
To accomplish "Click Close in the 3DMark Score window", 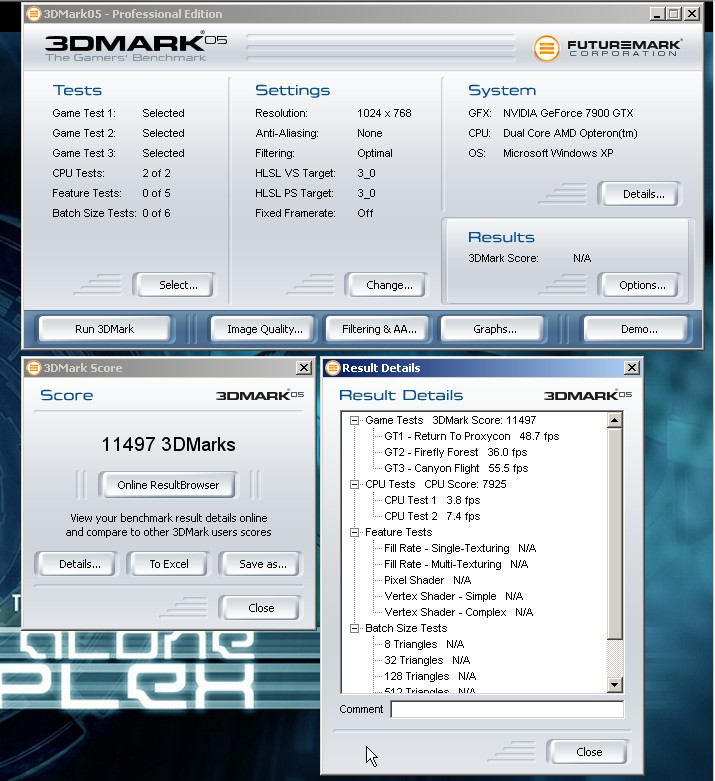I will [x=261, y=608].
